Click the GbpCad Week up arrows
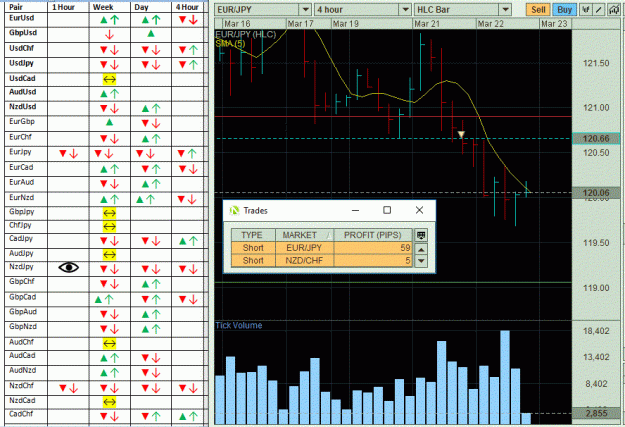Screen dimensions: 625x427 (104, 299)
